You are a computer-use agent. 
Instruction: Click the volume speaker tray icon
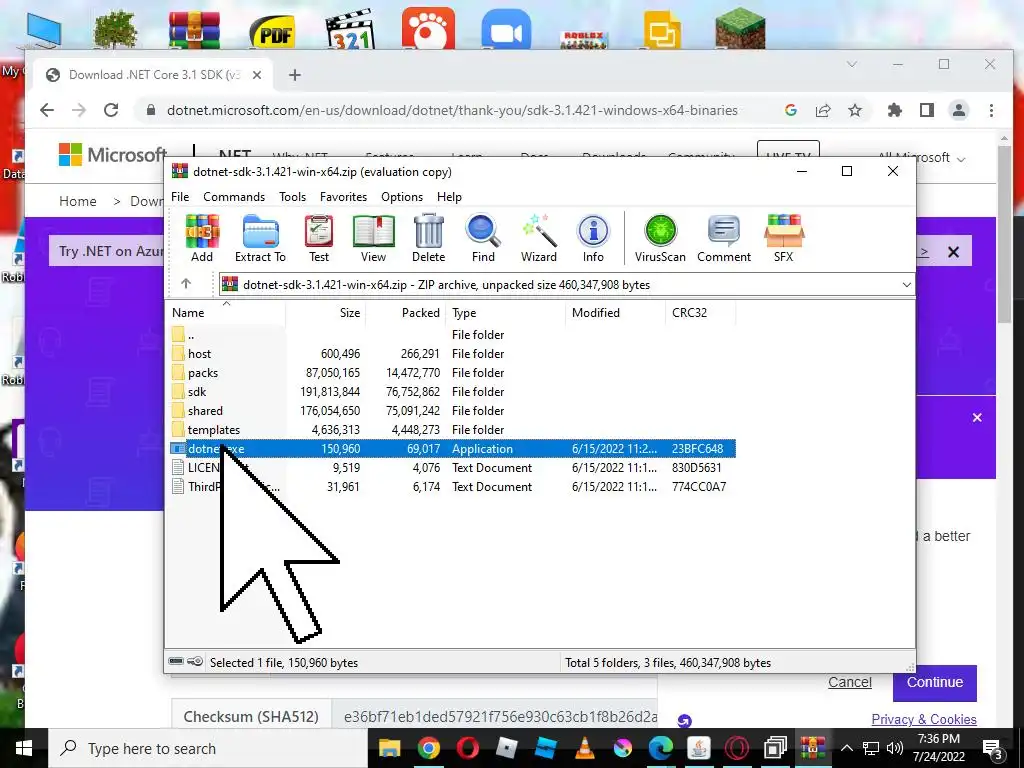895,748
